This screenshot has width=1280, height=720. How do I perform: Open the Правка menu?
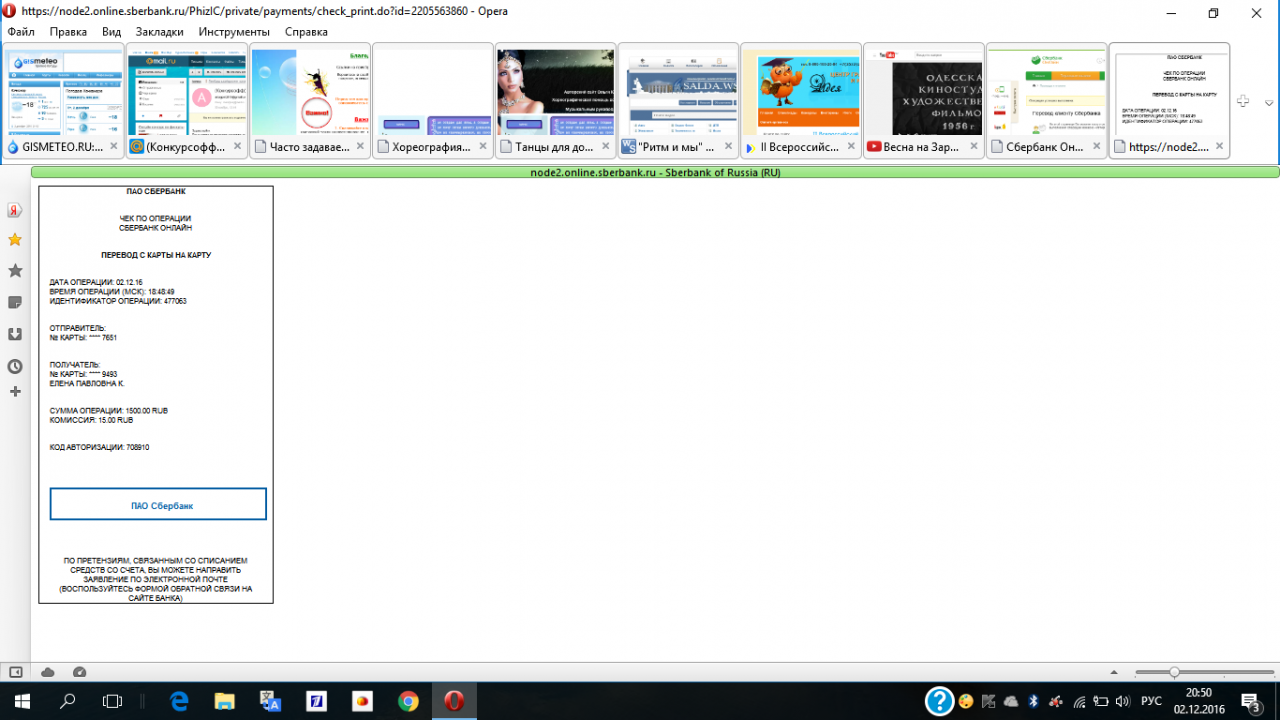click(x=68, y=32)
